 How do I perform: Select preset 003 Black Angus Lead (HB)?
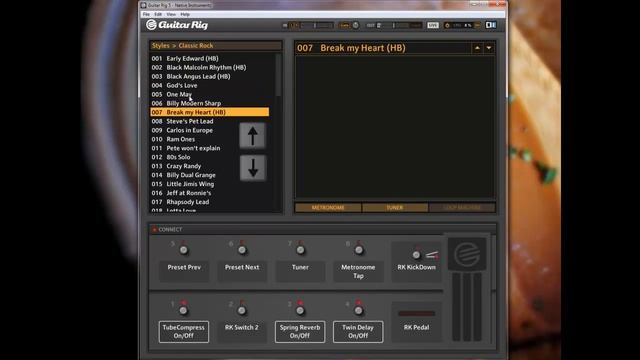[210, 76]
